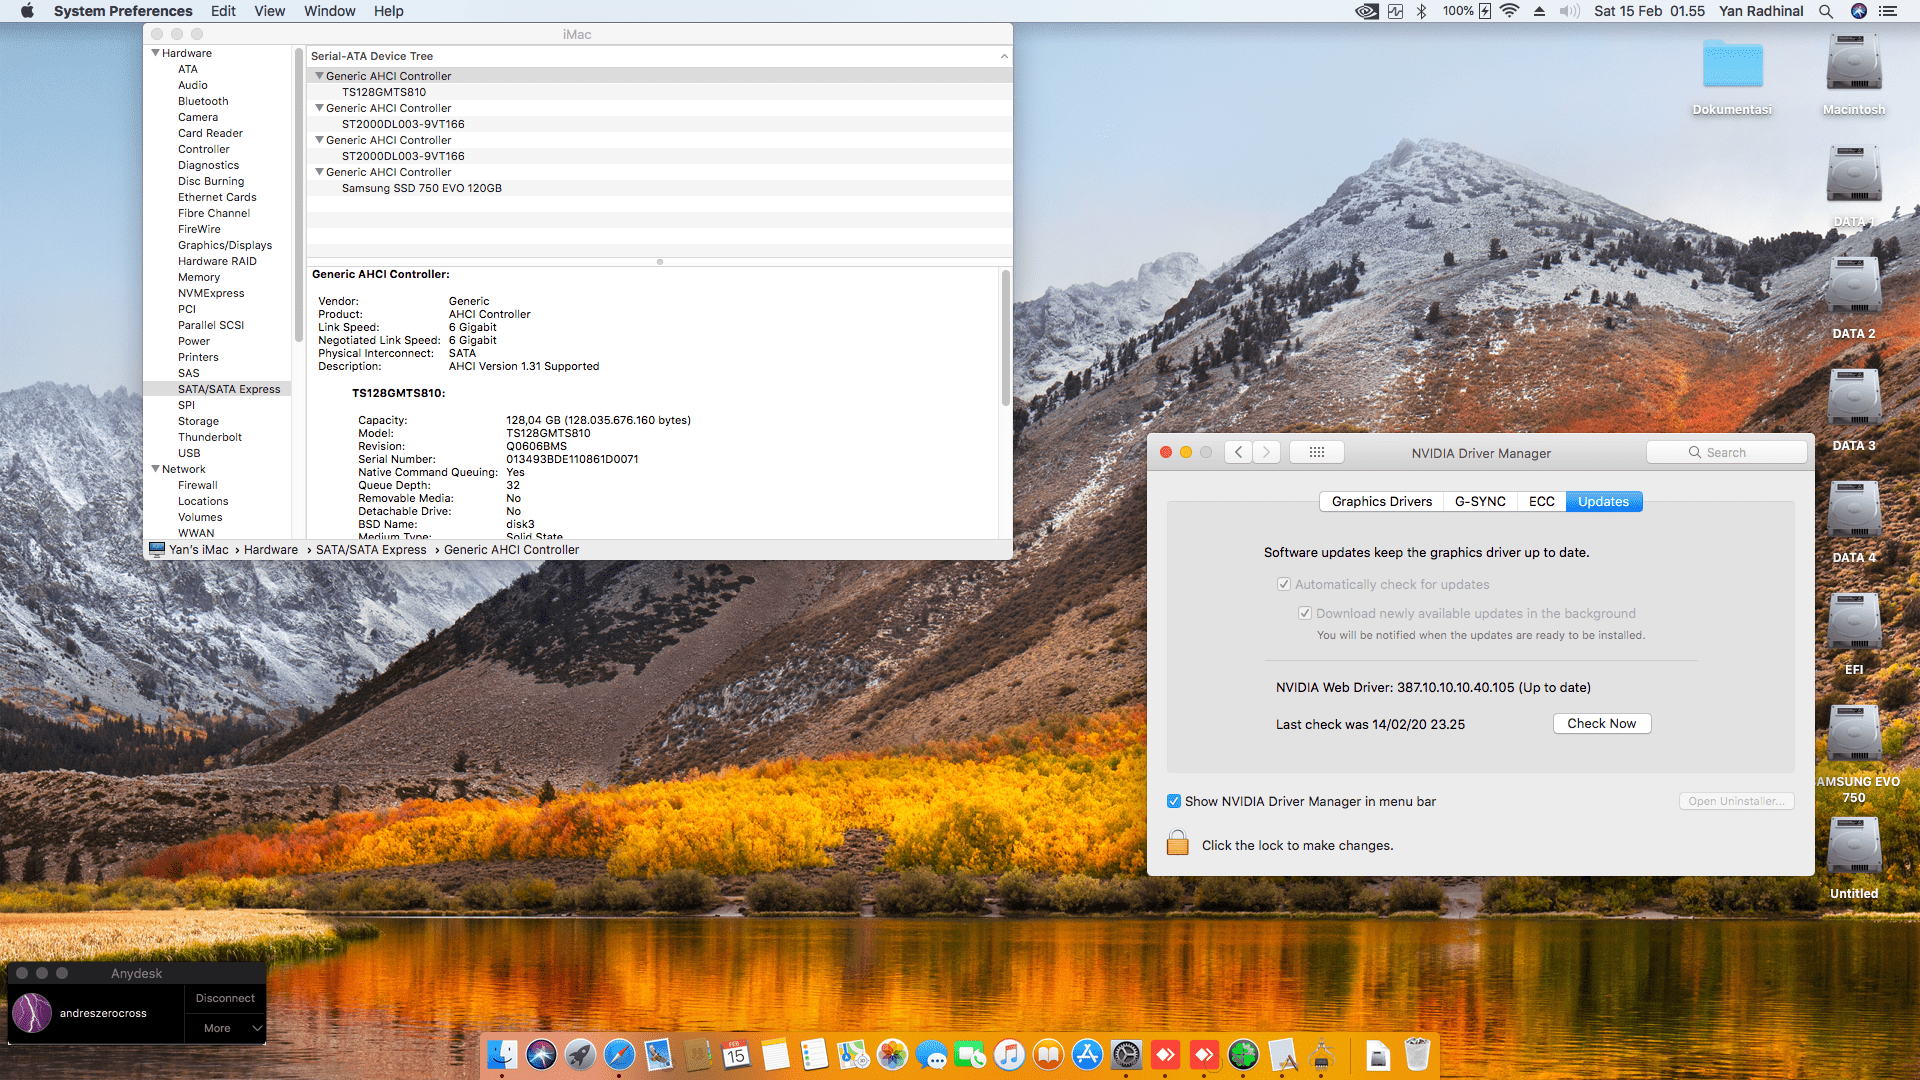
Task: Toggle Automatically check for updates checkbox
Action: (x=1284, y=584)
